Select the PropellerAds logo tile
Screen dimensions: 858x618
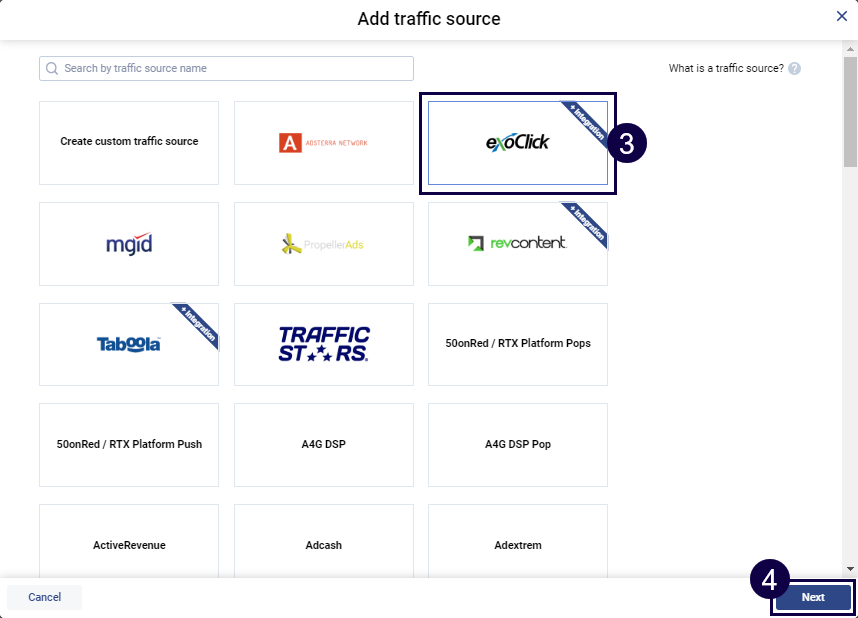click(323, 244)
